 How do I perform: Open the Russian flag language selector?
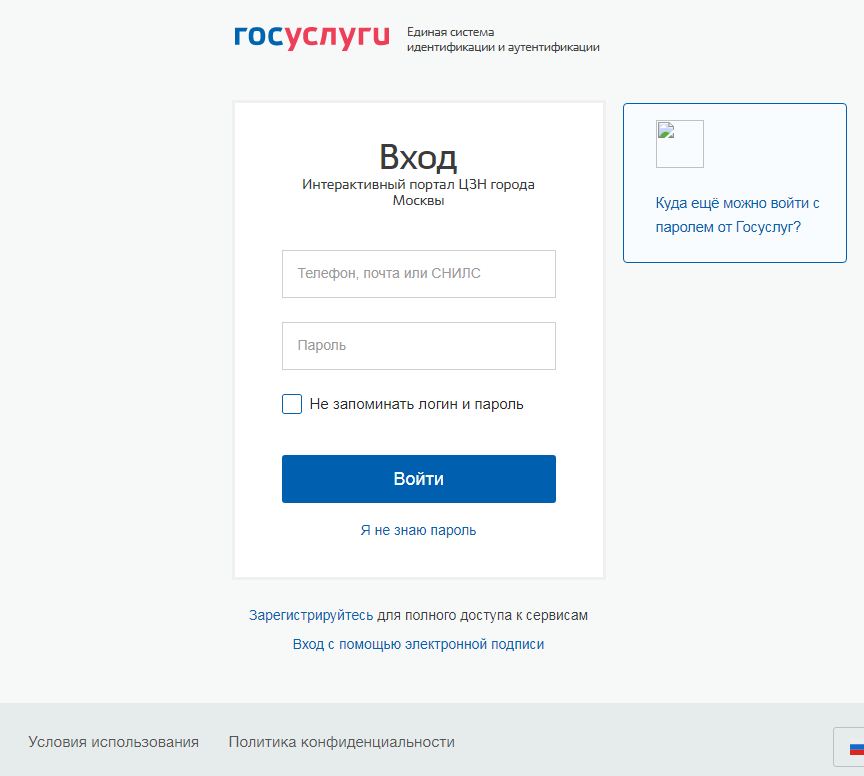850,747
